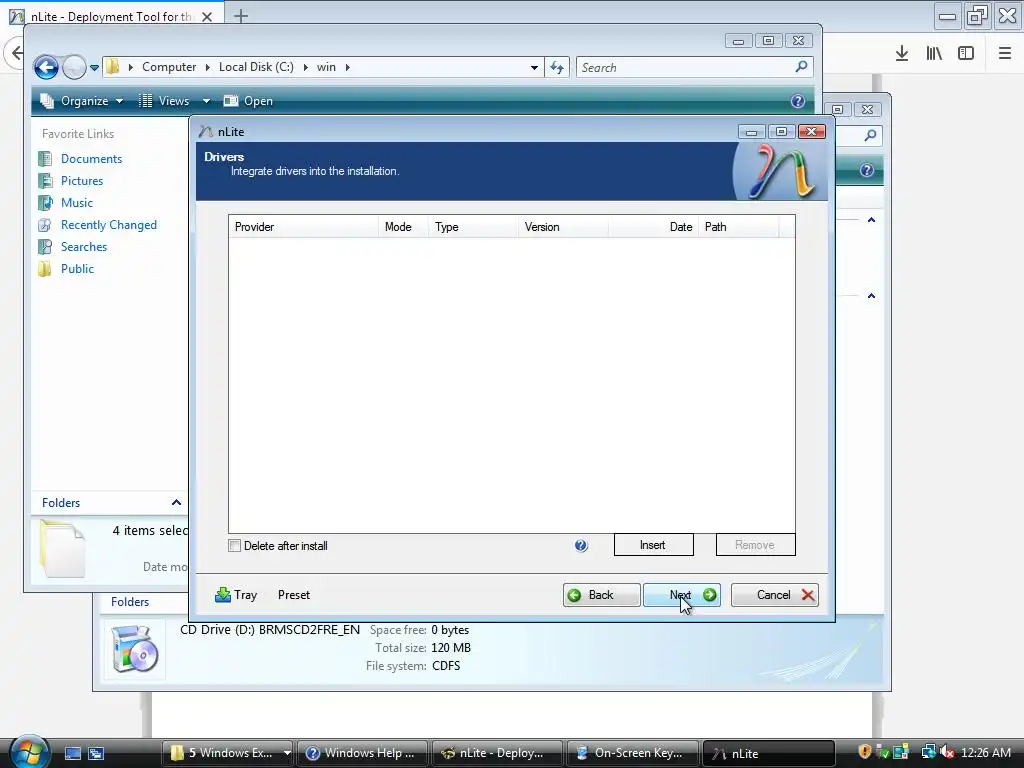Screen dimensions: 1024x768
Task: Expand Folders pane in front Explorer
Action: click(x=176, y=502)
